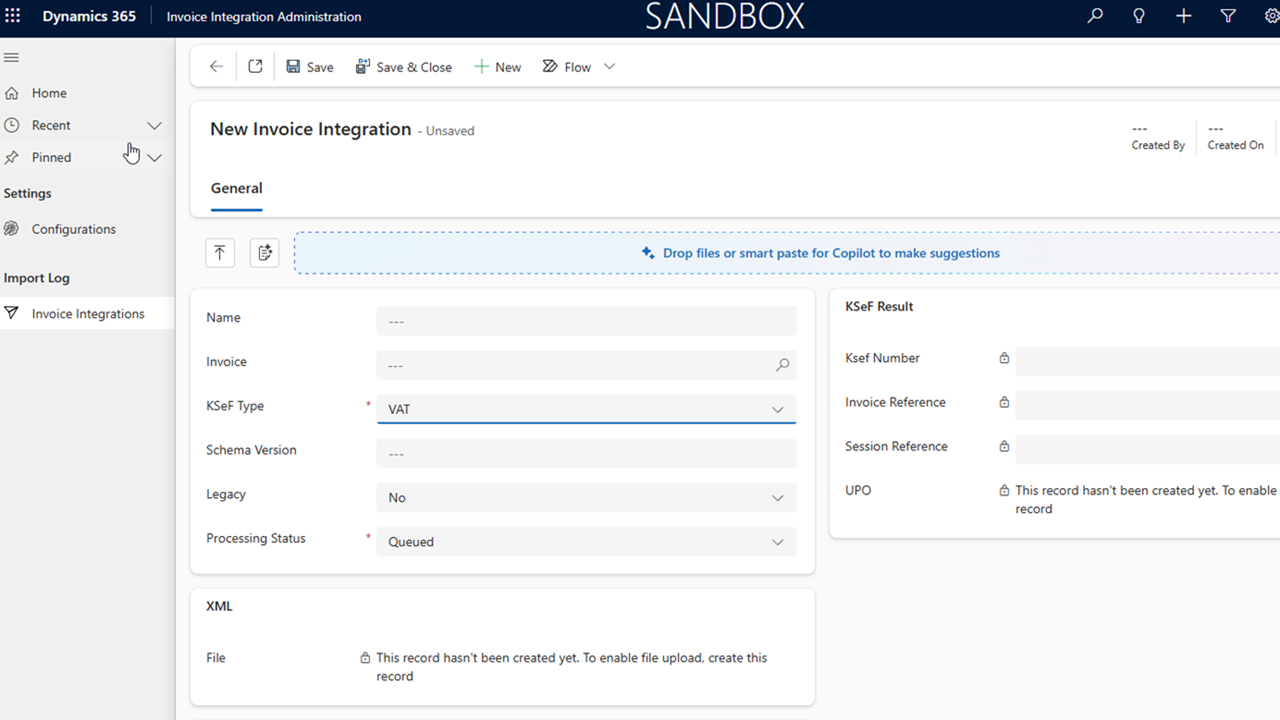Click the smart paste clipboard icon
The height and width of the screenshot is (720, 1280).
264,253
